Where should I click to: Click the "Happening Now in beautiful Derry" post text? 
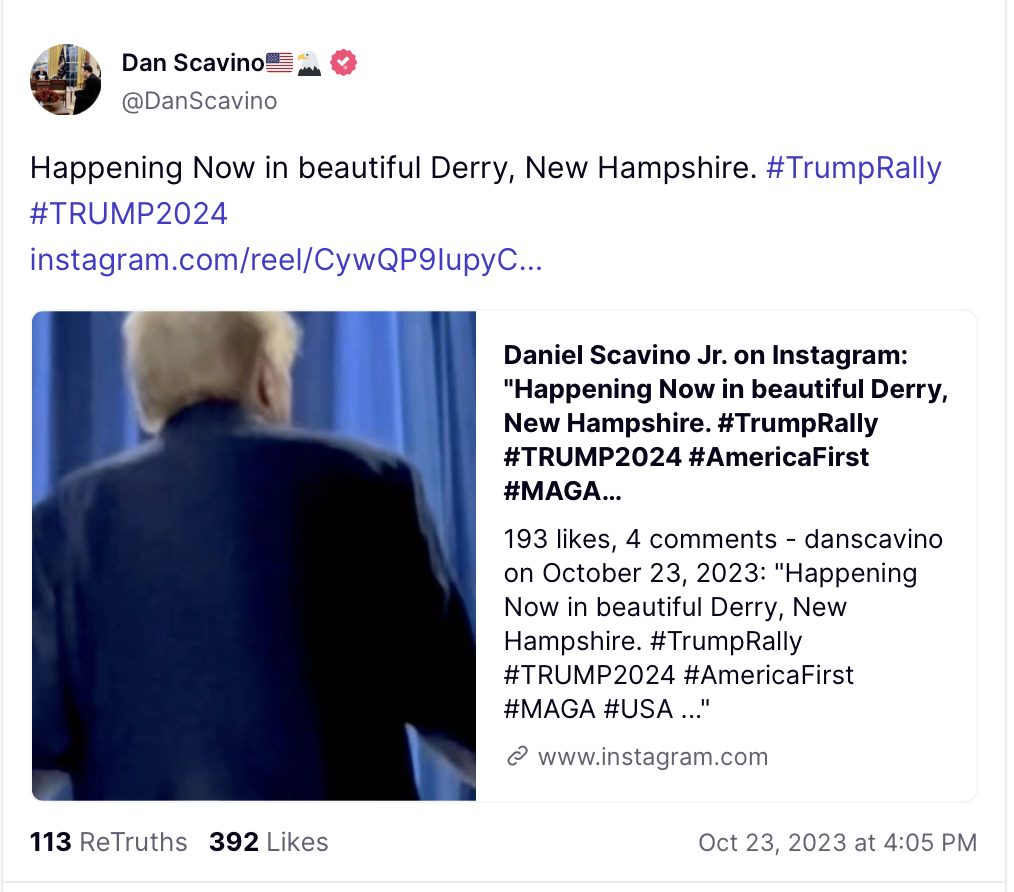[392, 168]
